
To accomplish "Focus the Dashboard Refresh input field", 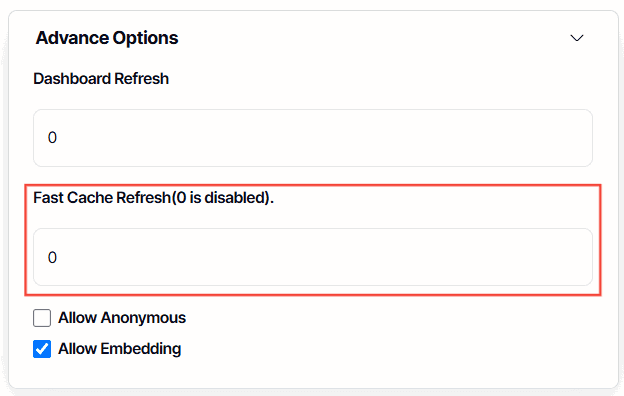I will 313,138.
